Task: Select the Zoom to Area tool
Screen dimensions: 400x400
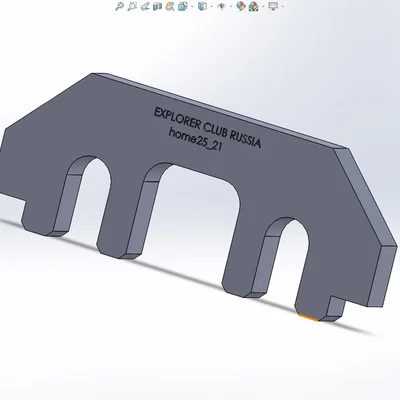Action: click(132, 6)
